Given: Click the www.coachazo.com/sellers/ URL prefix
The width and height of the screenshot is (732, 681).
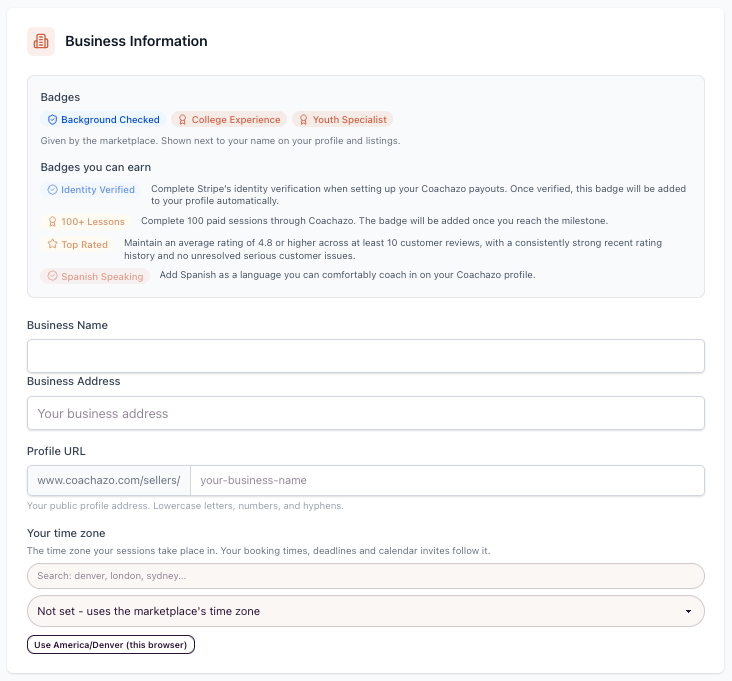Looking at the screenshot, I should tap(109, 480).
